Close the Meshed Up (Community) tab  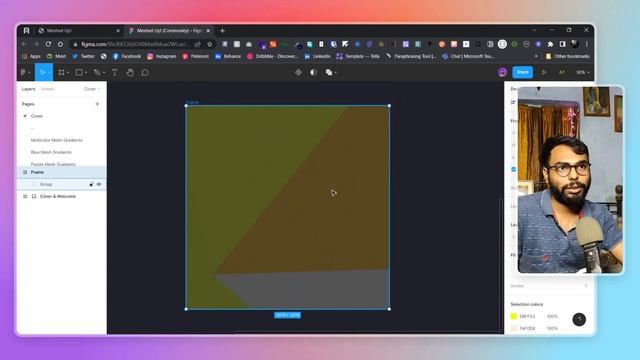coord(208,31)
